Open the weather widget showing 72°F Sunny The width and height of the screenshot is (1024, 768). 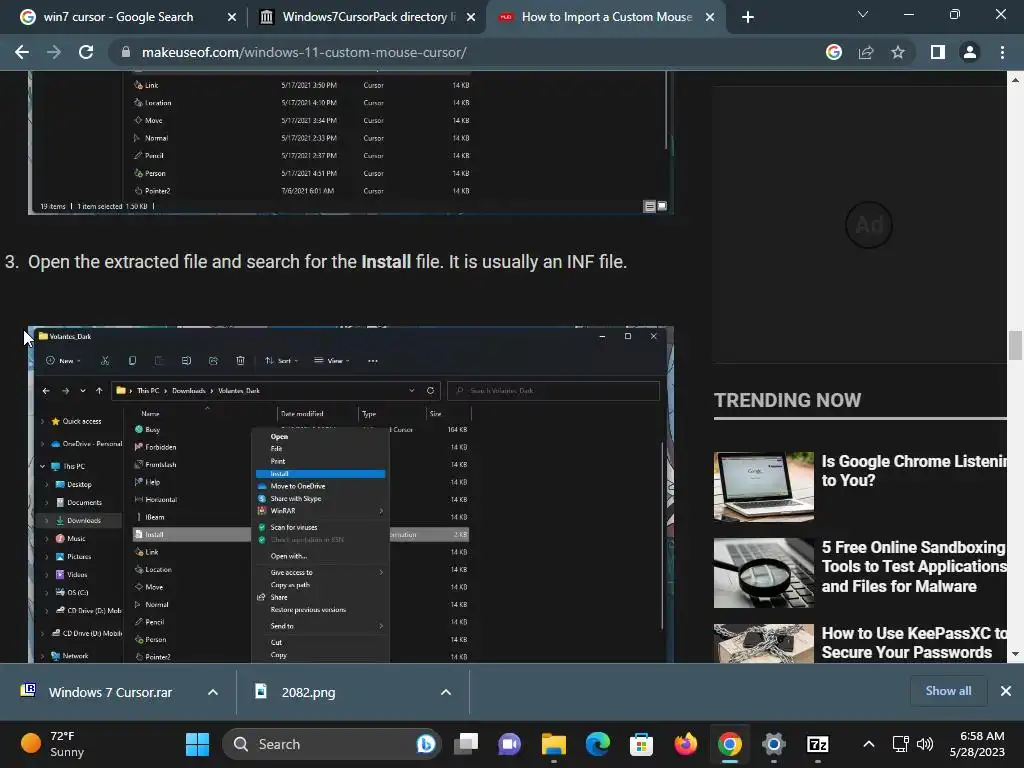54,744
